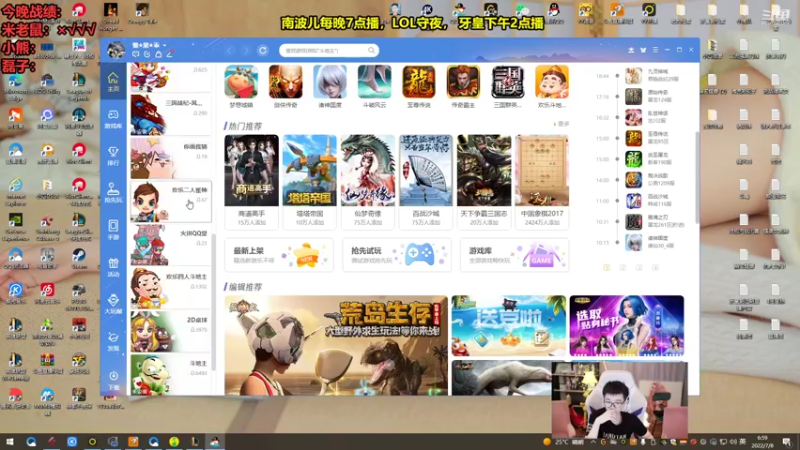Click the check-in circle icon under username
Image resolution: width=800 pixels, height=450 pixels.
point(147,54)
